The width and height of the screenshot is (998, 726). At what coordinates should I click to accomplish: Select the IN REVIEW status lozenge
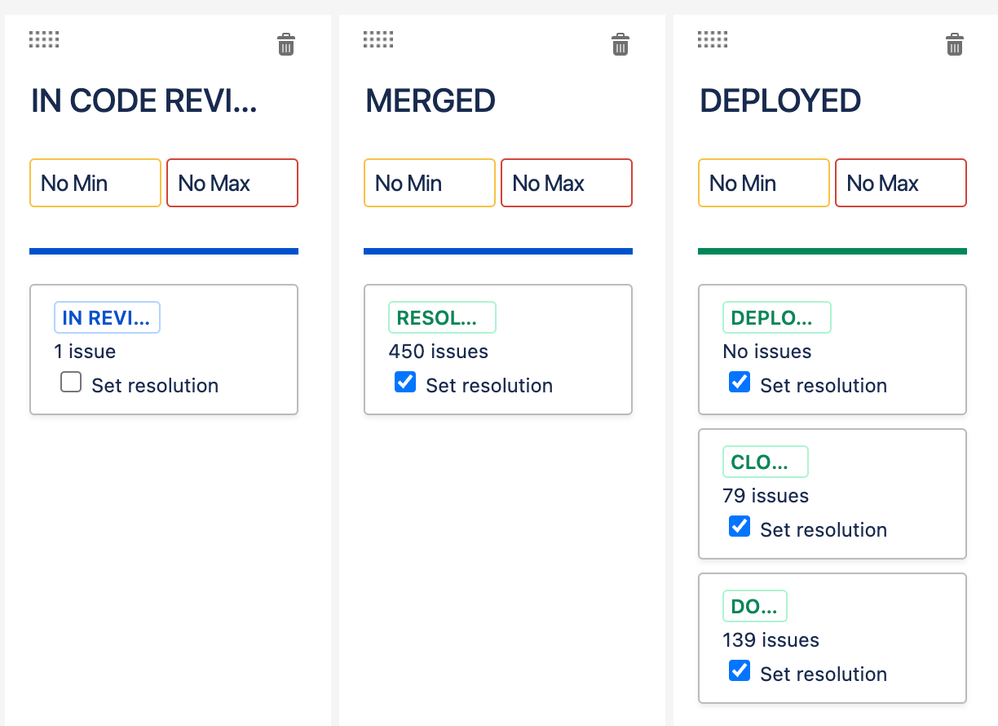pyautogui.click(x=107, y=318)
